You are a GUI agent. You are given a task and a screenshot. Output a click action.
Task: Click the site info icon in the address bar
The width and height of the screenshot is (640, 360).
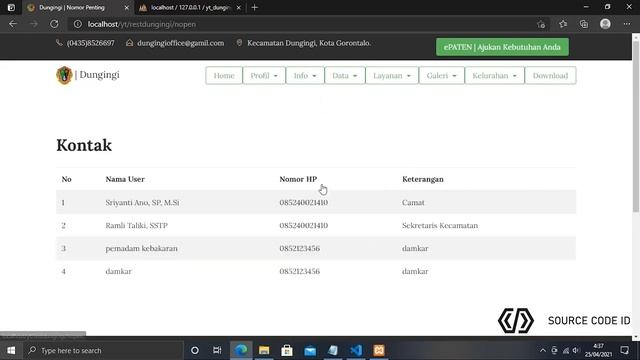(78, 24)
